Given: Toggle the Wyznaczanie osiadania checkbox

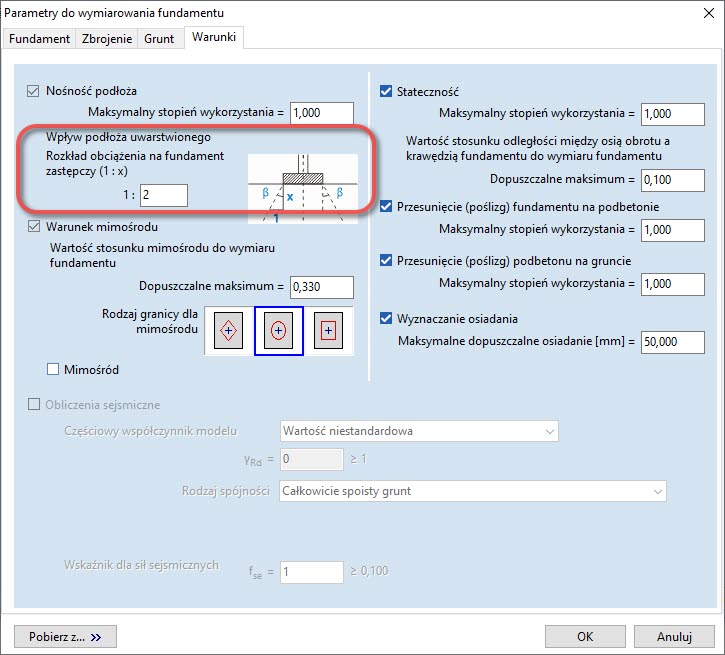Looking at the screenshot, I should [387, 319].
